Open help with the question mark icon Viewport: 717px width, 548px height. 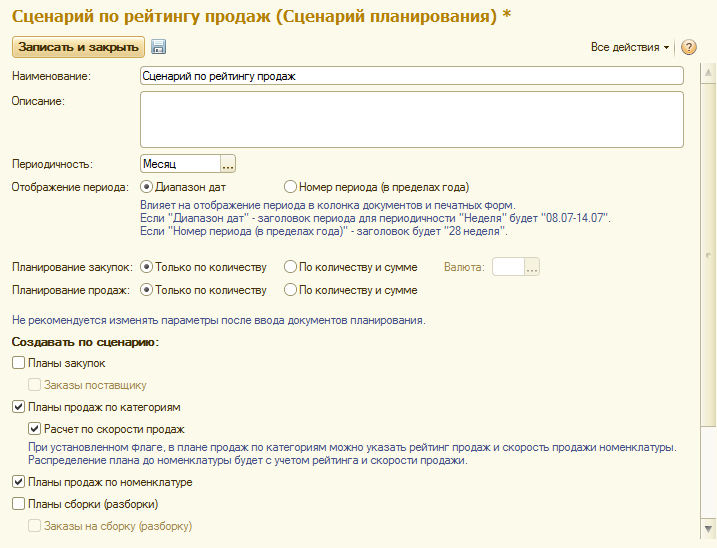688,47
